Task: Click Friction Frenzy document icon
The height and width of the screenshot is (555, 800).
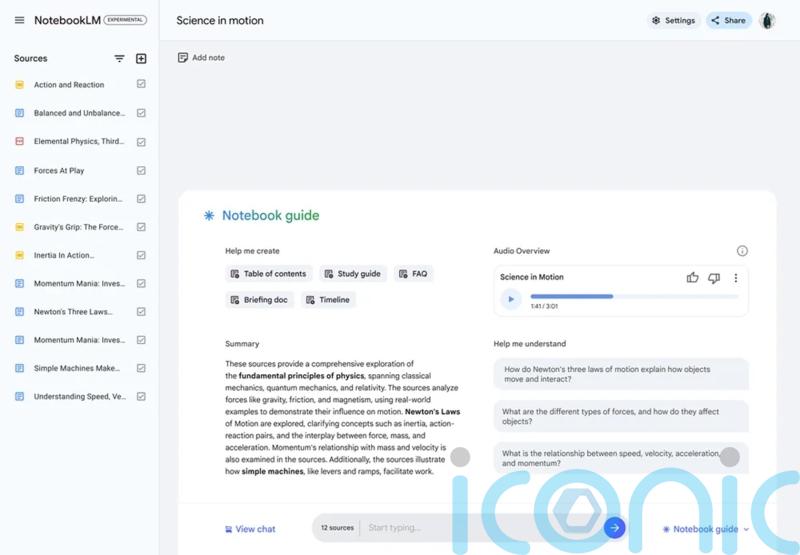Action: 19,199
